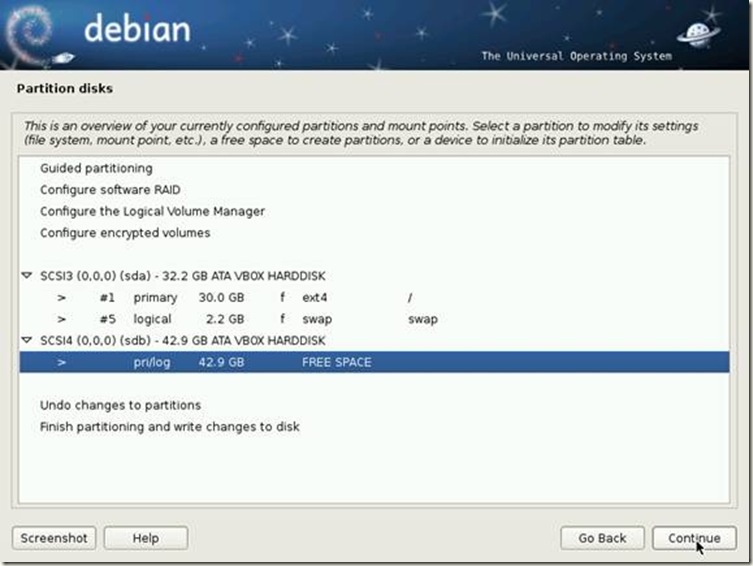The width and height of the screenshot is (753, 566).
Task: Click the > arrow of partition #1
Action: [61, 298]
